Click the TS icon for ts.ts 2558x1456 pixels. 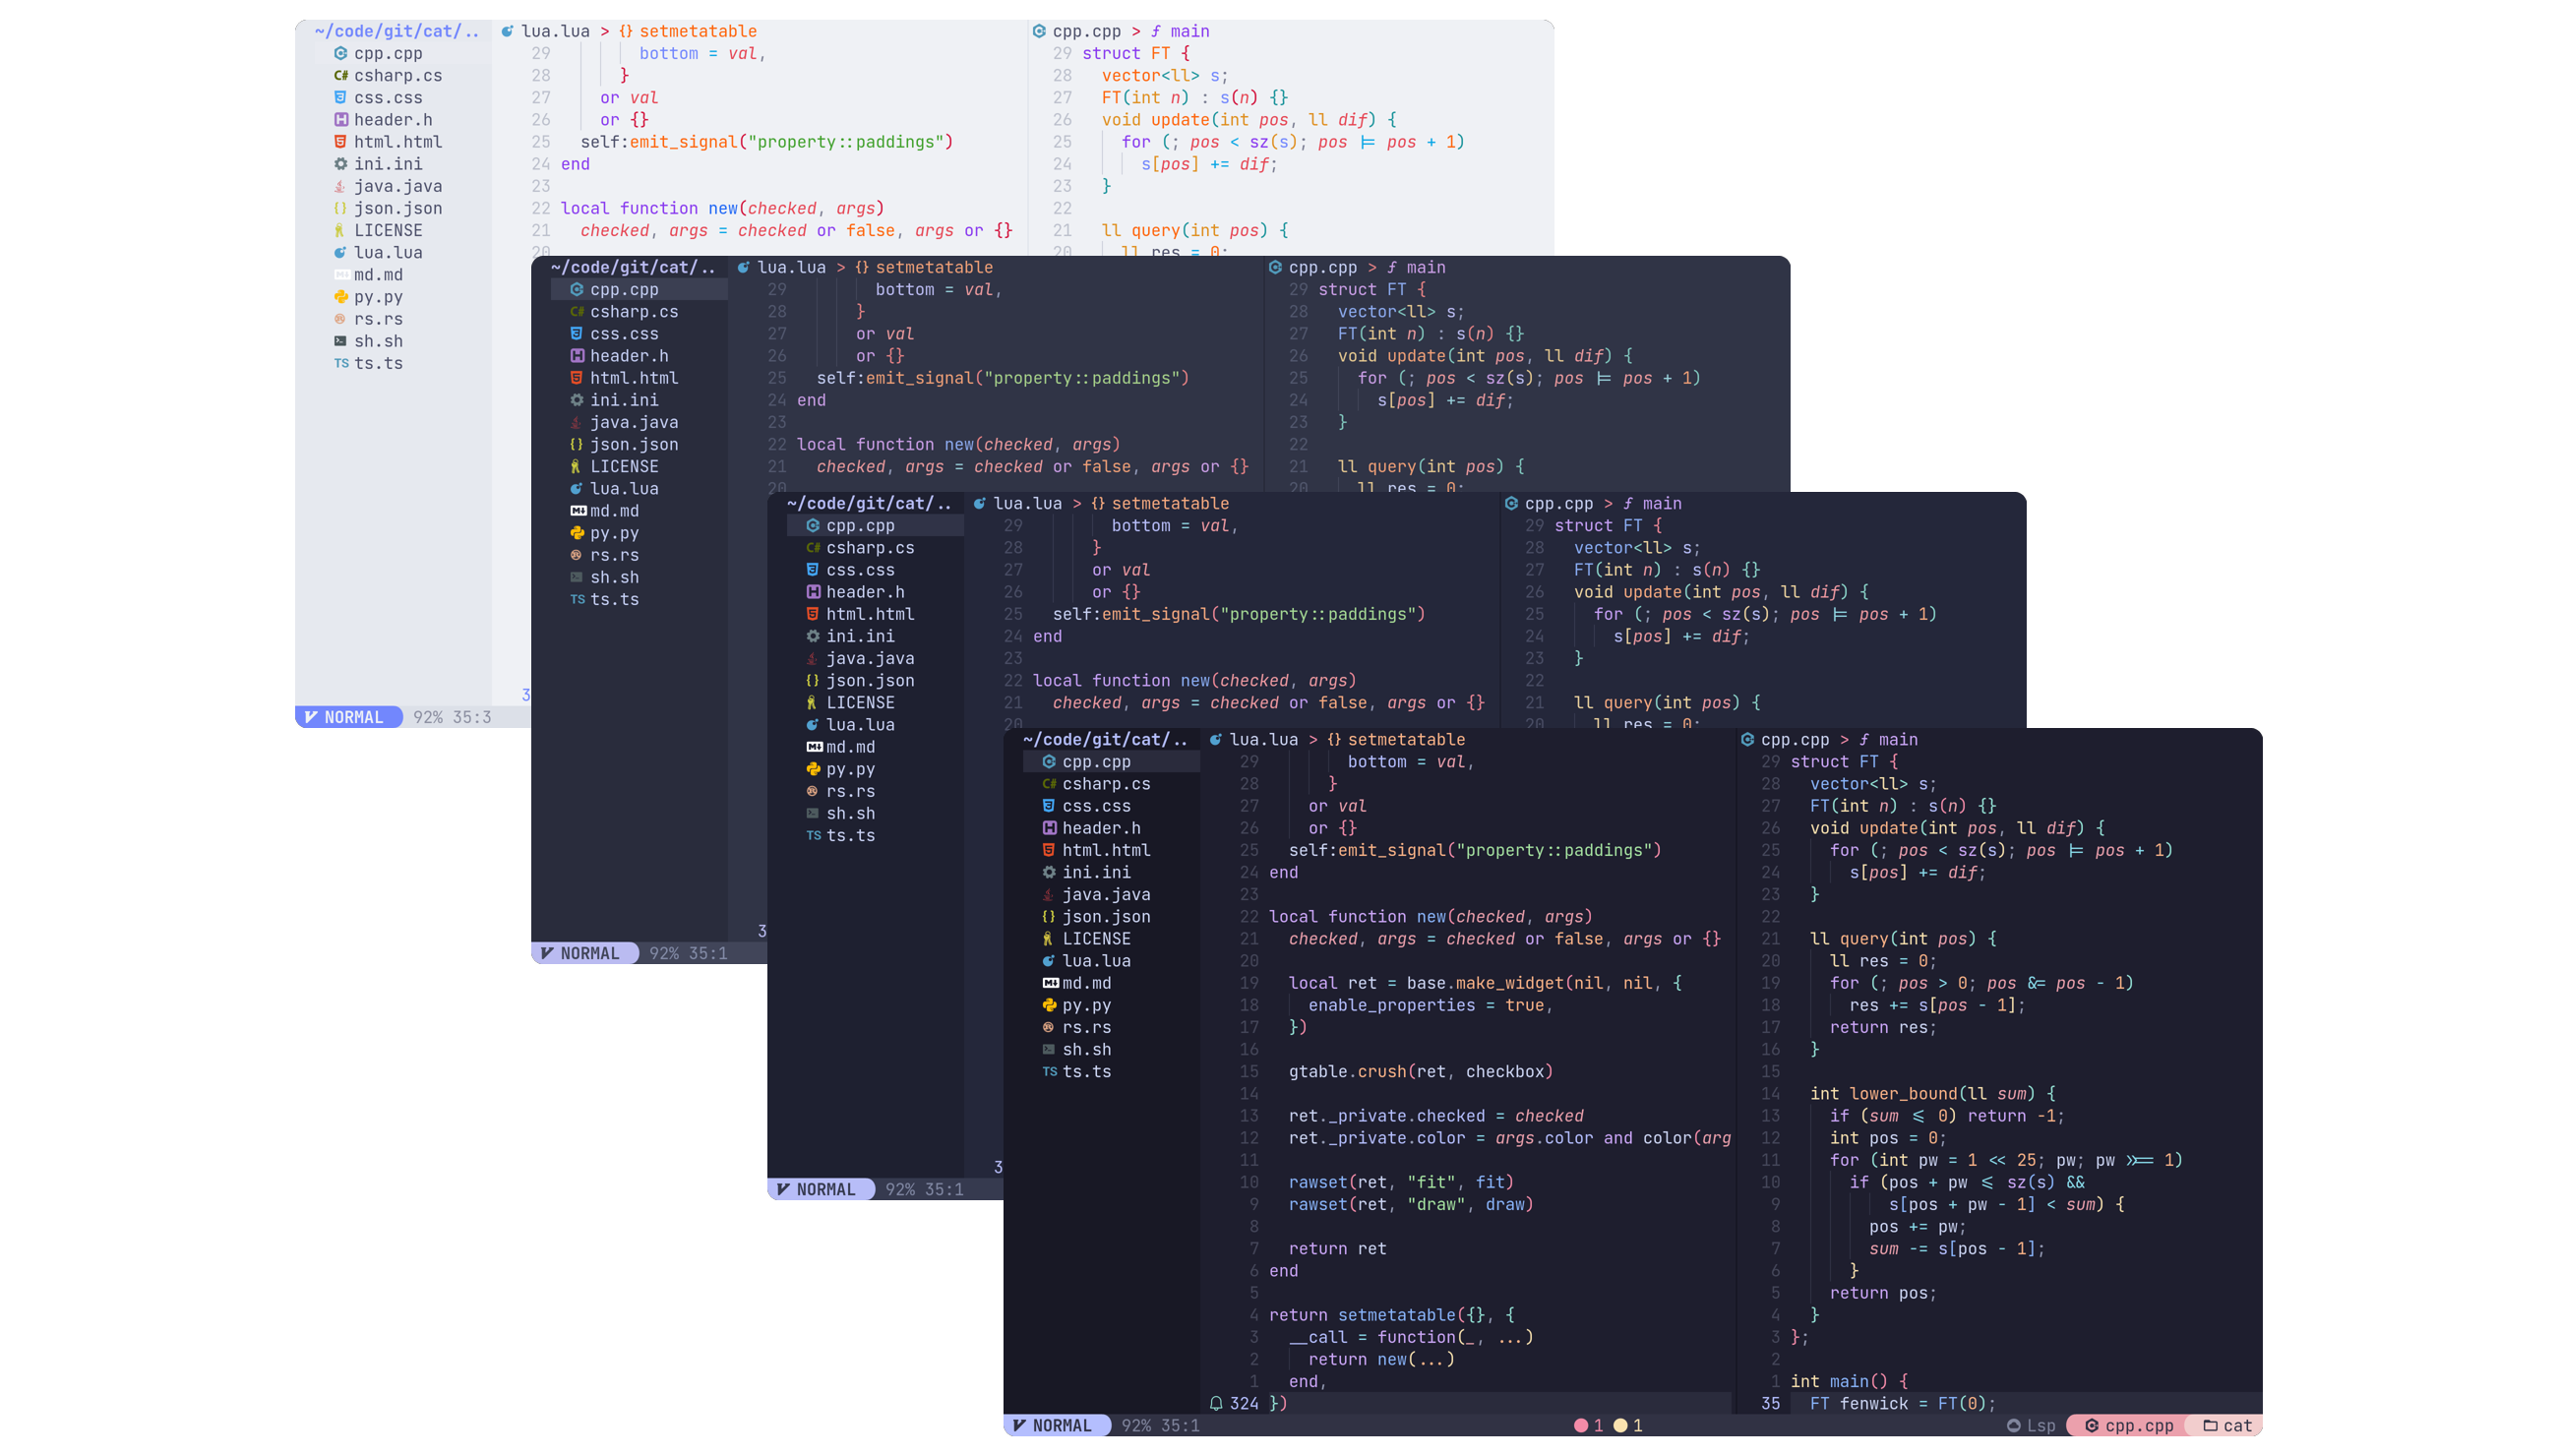[x=1050, y=1071]
